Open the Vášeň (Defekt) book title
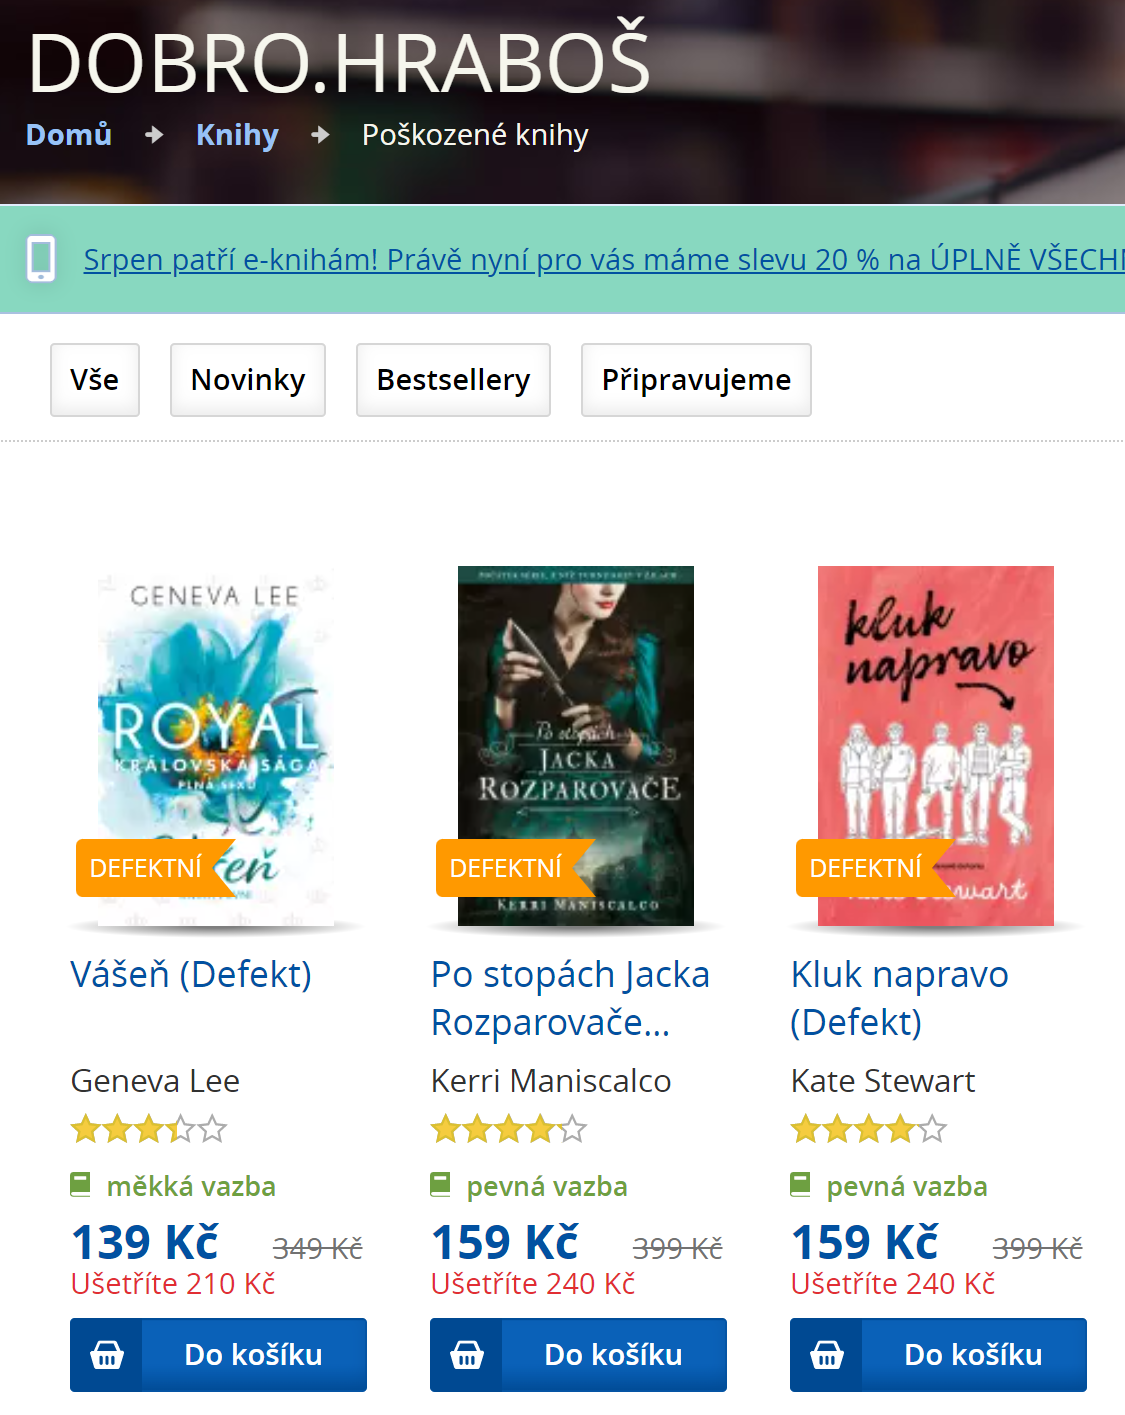 [191, 974]
